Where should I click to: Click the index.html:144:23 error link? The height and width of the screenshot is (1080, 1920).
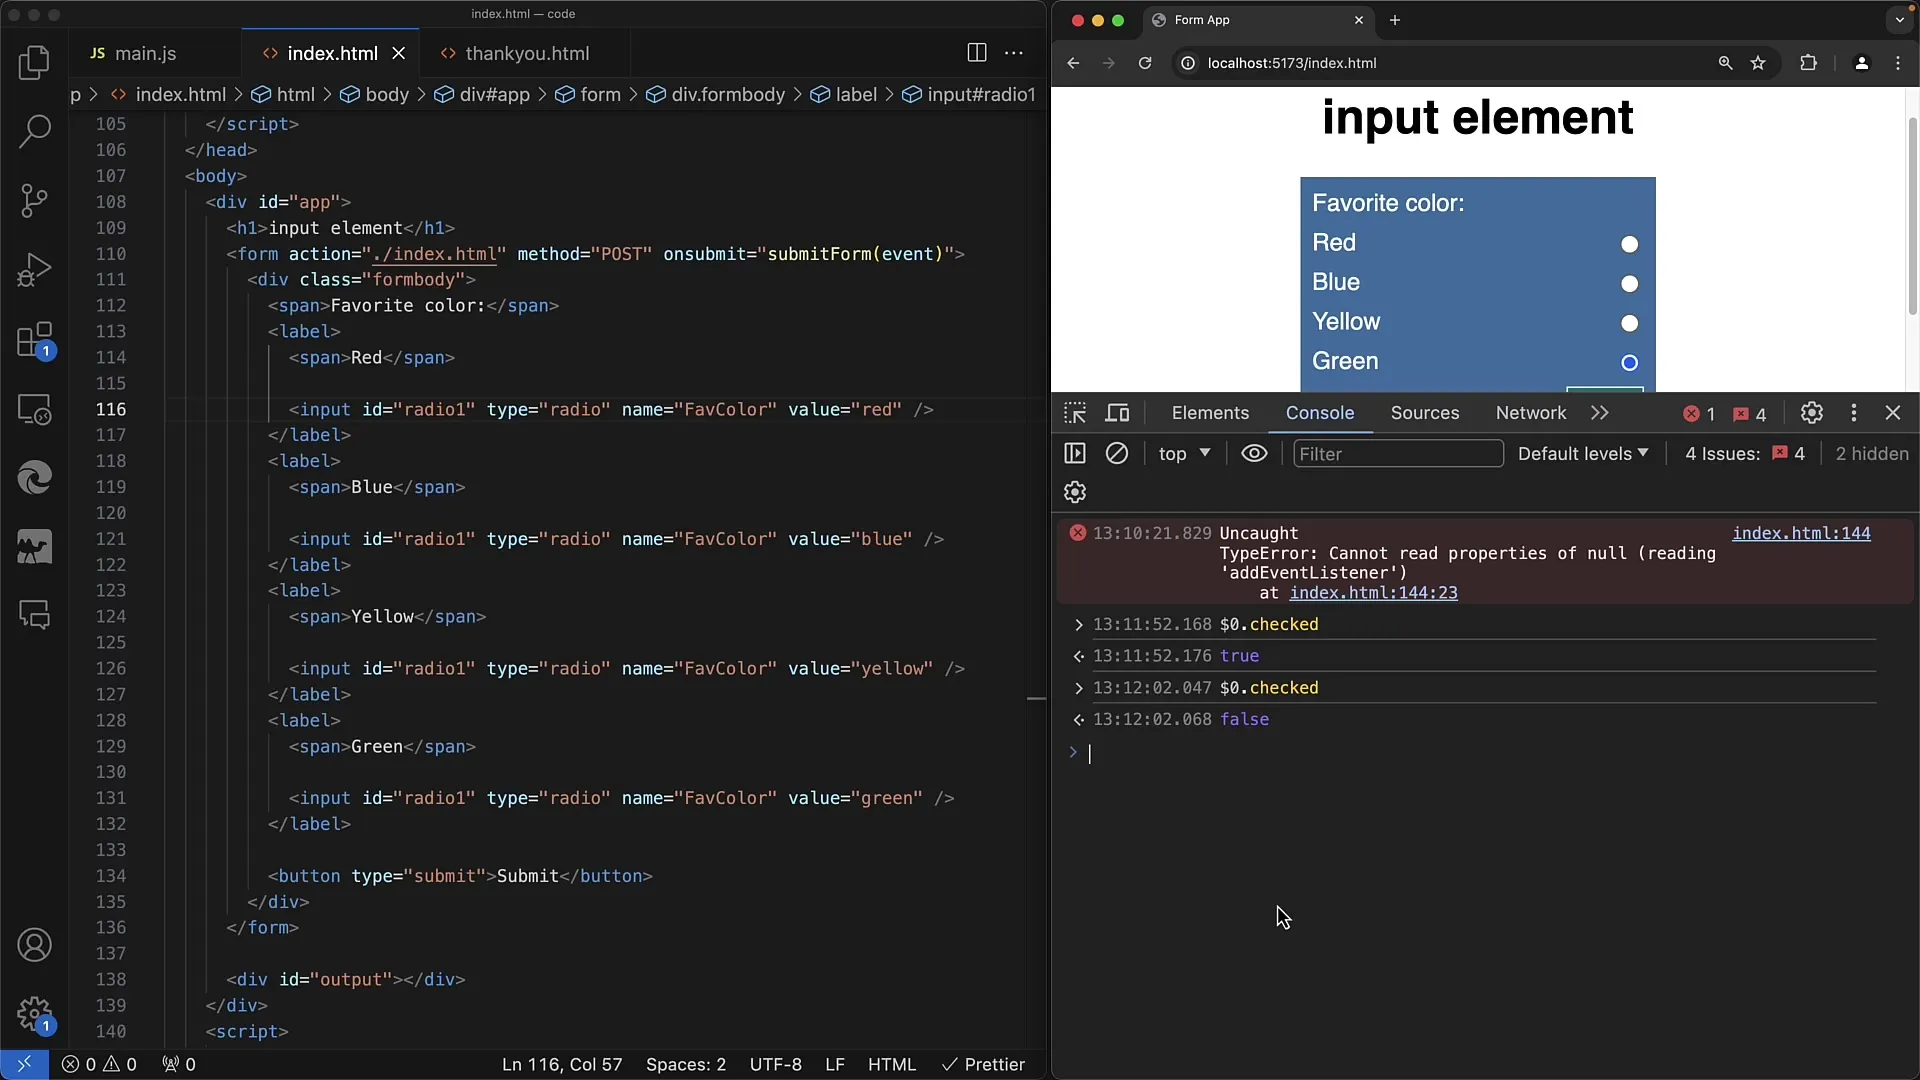pos(1373,592)
